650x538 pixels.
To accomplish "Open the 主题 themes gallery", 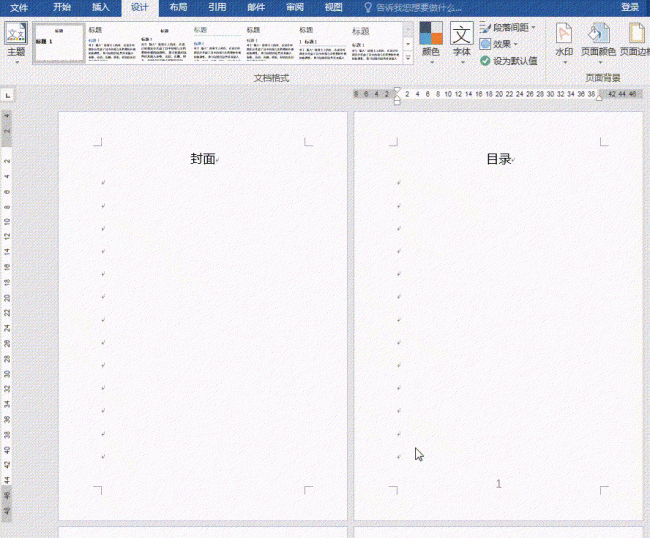I will click(x=16, y=43).
